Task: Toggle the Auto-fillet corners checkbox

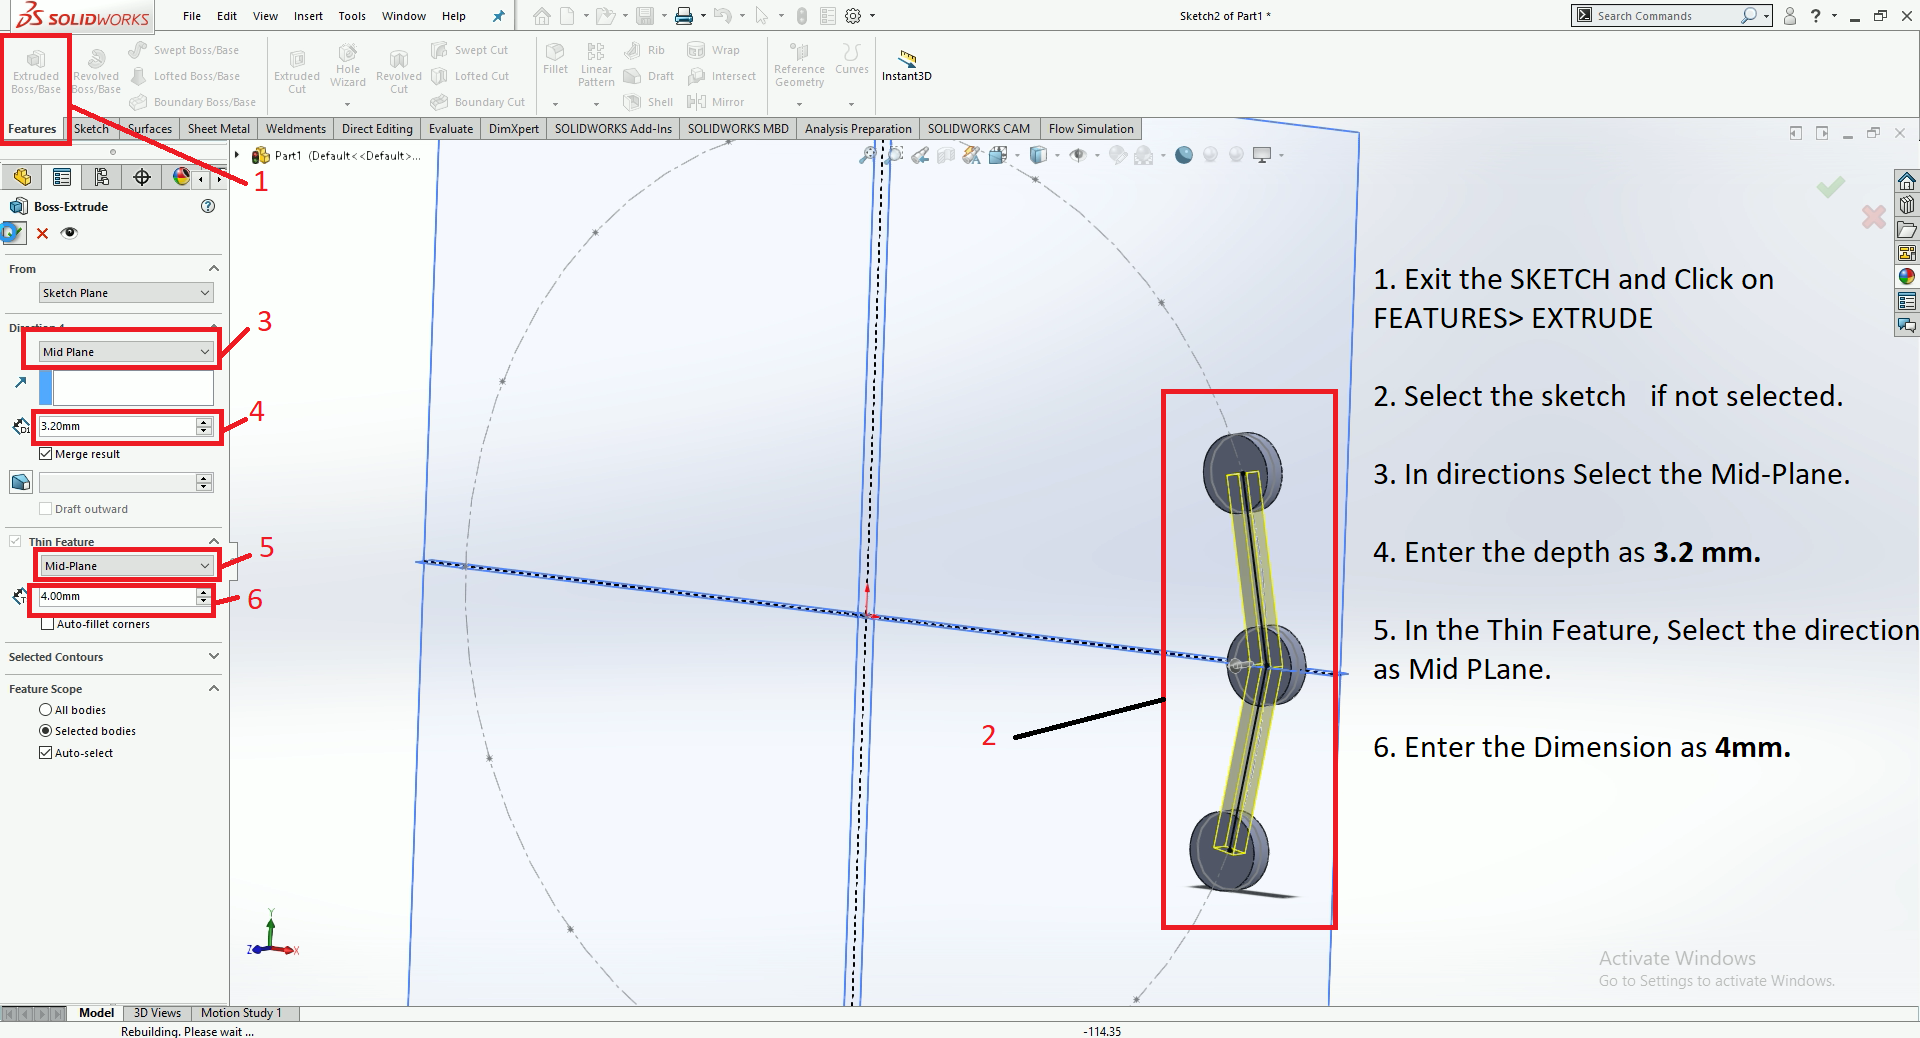Action: point(47,624)
